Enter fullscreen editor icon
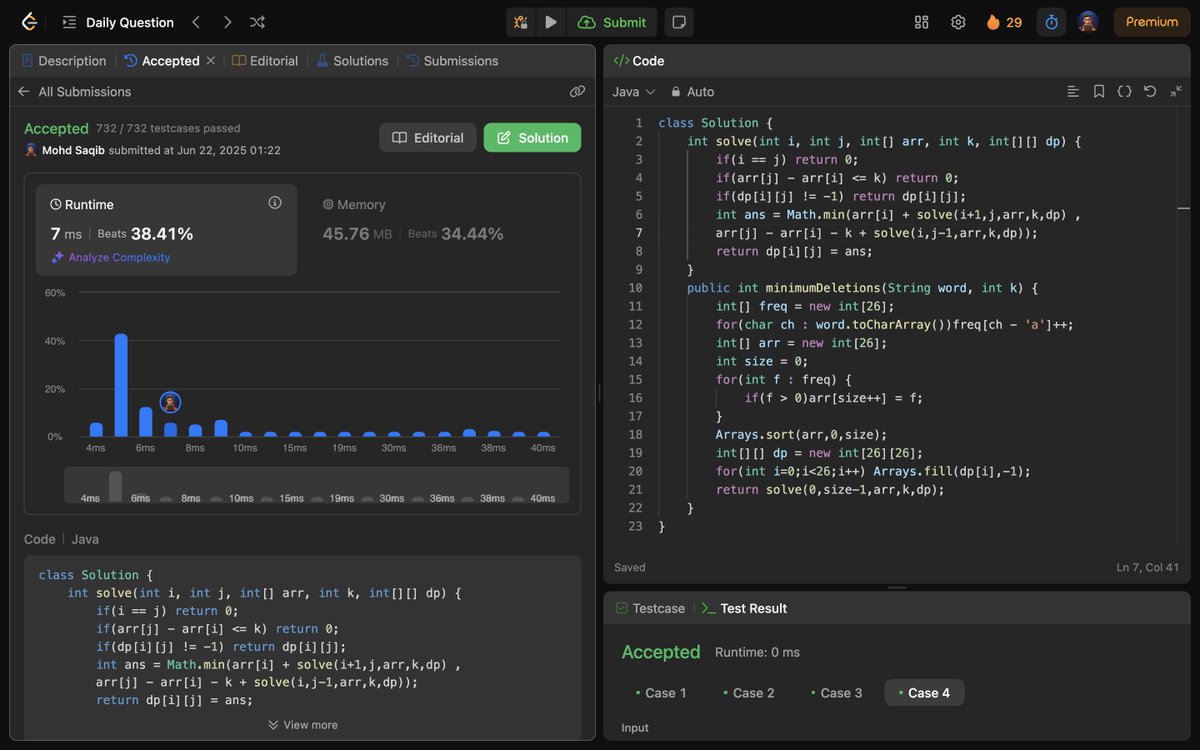Screen dimensions: 1200x750 pyautogui.click(x=1176, y=92)
